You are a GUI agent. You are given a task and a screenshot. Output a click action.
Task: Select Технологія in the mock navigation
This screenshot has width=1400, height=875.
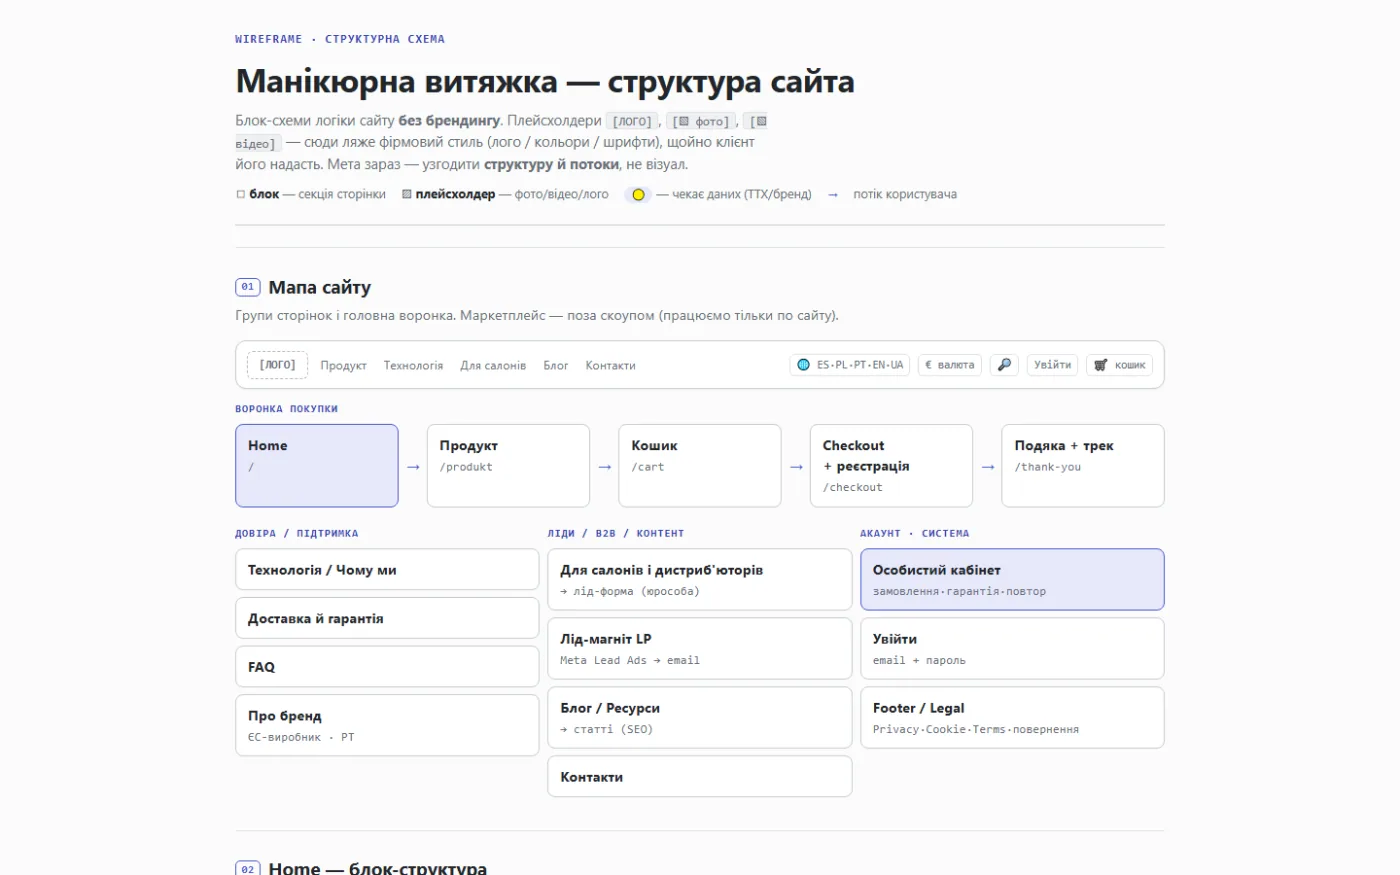413,366
